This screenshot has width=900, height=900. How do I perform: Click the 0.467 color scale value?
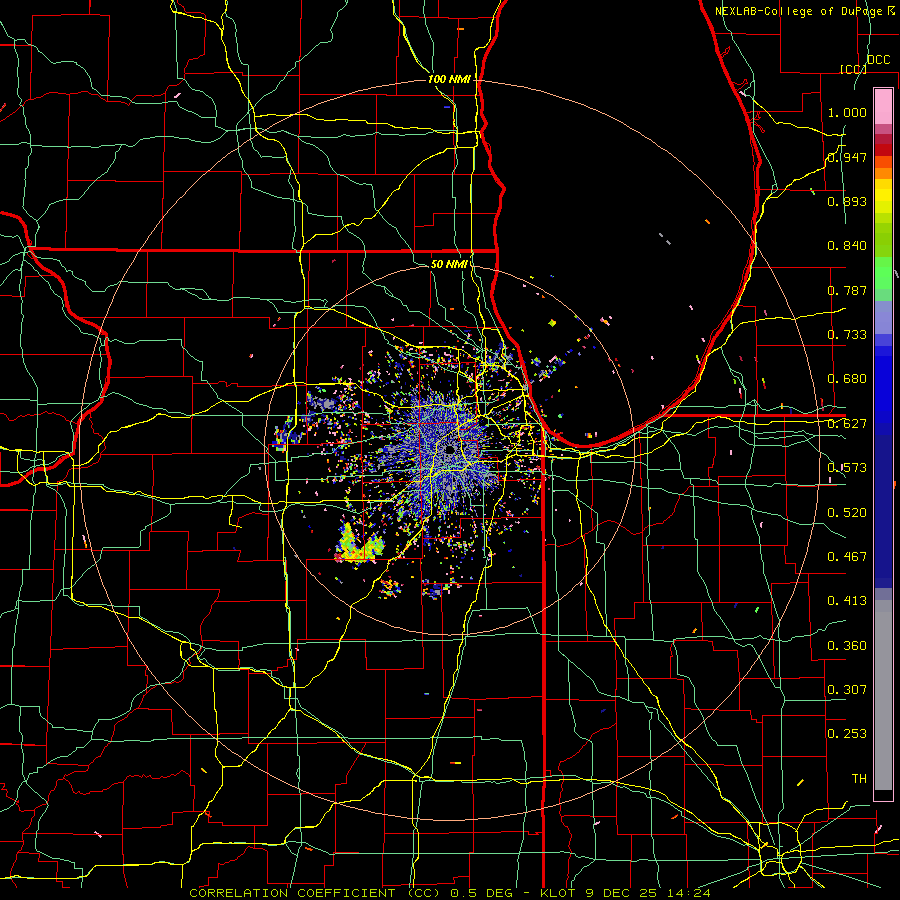click(x=847, y=557)
